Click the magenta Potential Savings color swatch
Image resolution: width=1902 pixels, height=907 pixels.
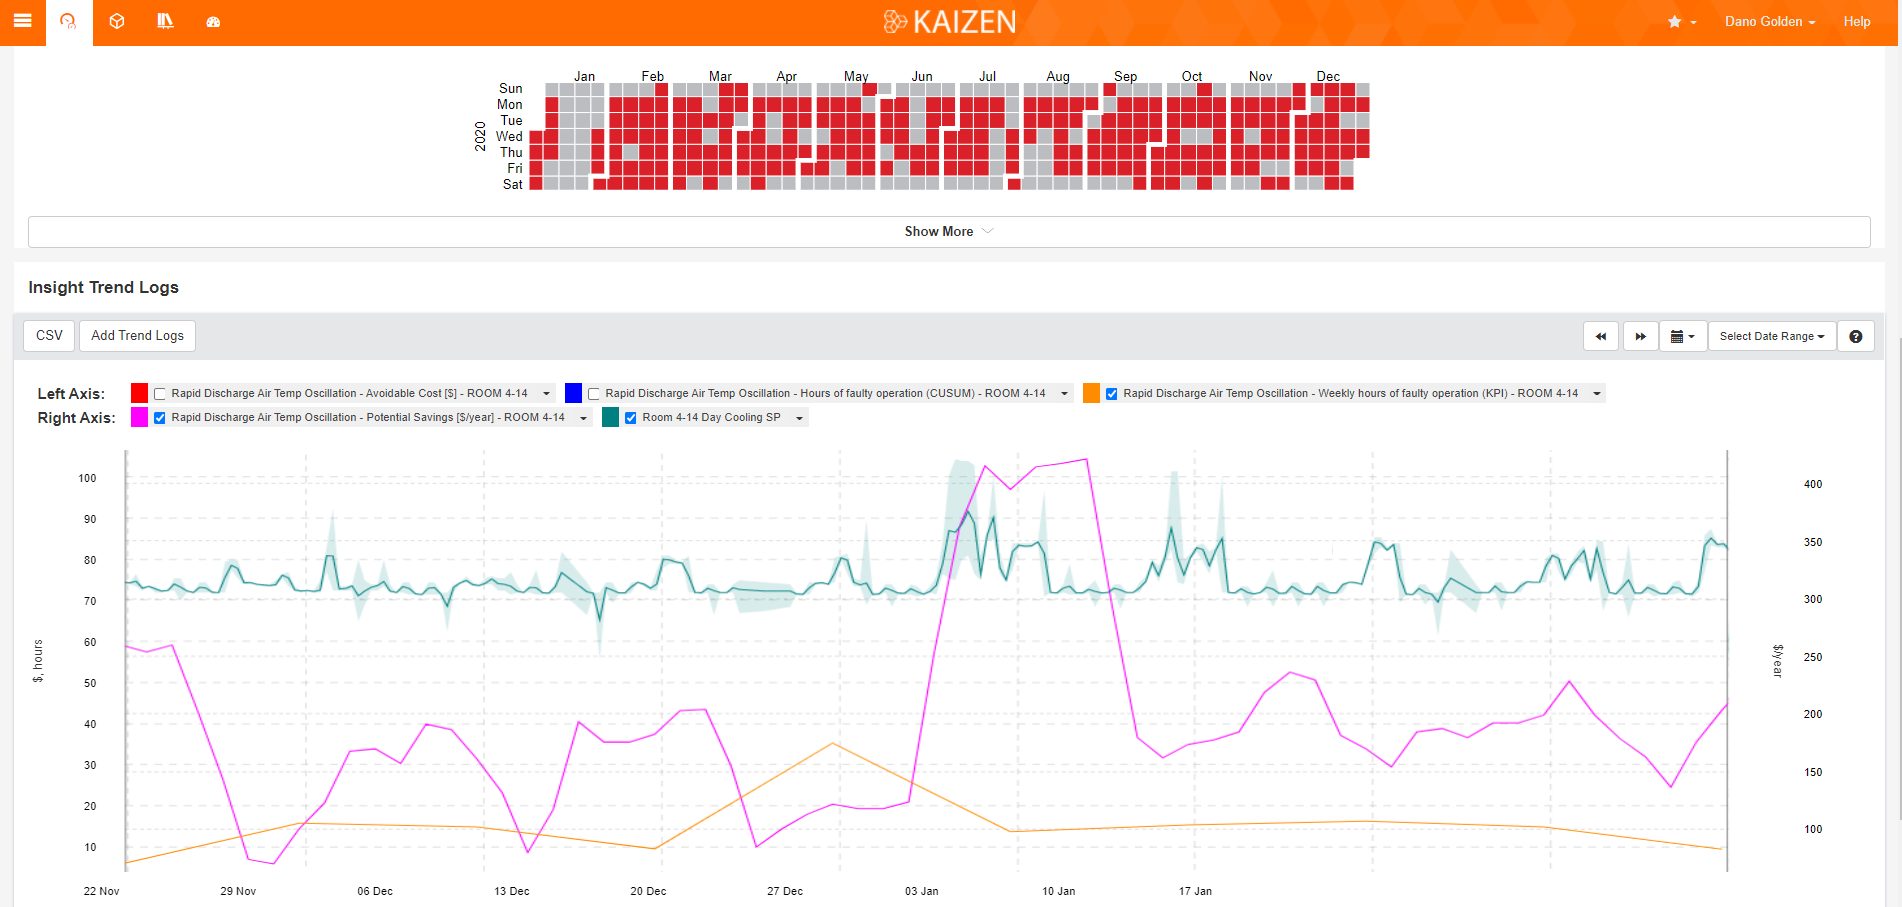(139, 417)
